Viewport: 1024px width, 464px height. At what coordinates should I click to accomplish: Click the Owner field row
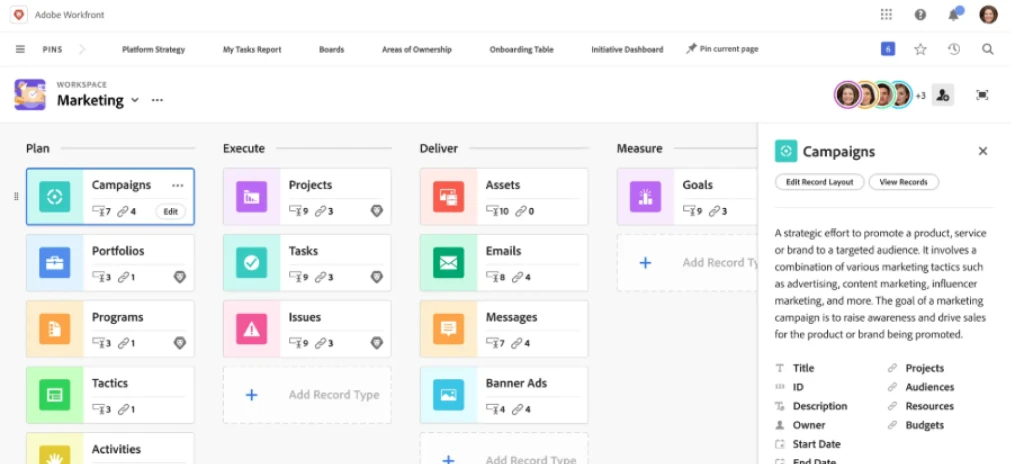[x=800, y=425]
